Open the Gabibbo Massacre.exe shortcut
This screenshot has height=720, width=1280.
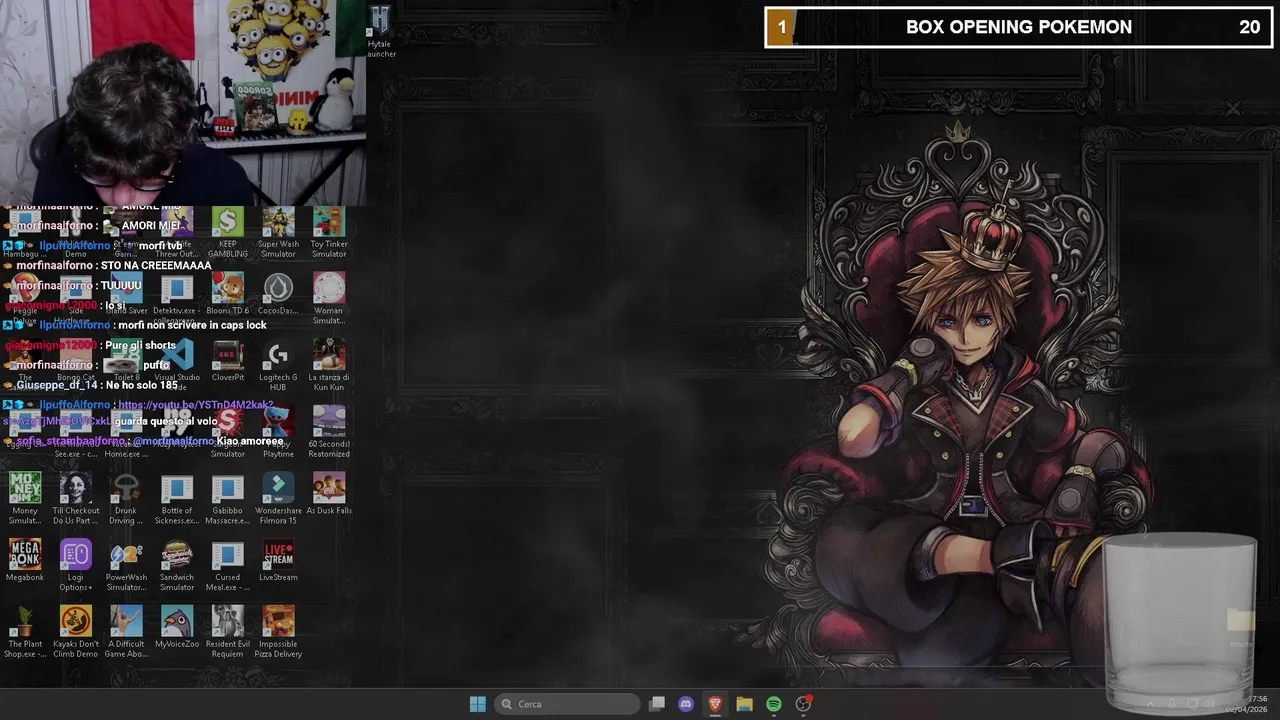(228, 499)
